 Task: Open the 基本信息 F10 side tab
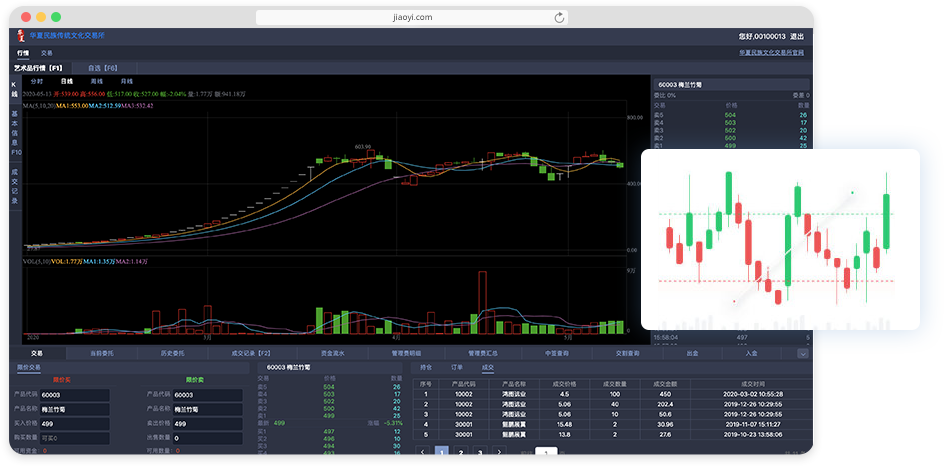15,133
